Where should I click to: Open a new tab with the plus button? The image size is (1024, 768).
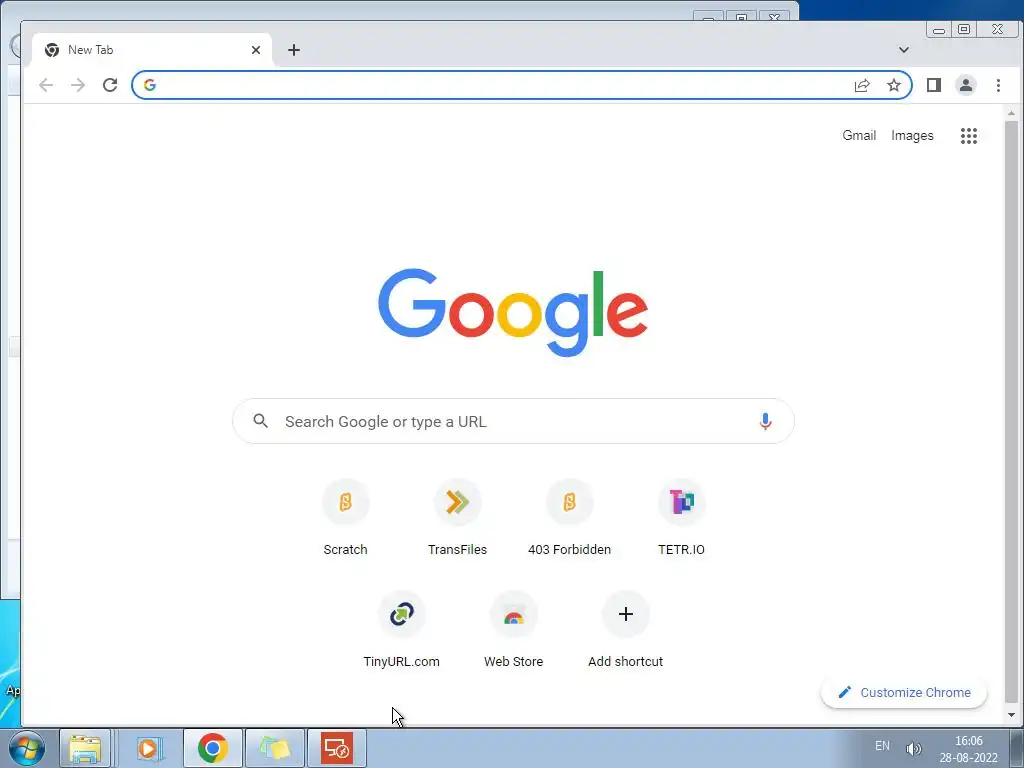point(294,50)
